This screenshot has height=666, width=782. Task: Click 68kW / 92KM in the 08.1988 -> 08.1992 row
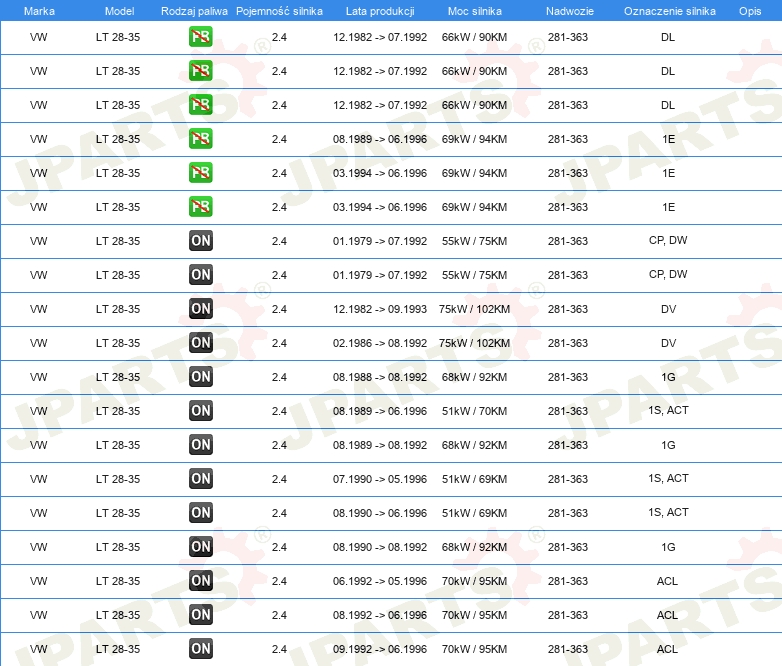tap(474, 377)
